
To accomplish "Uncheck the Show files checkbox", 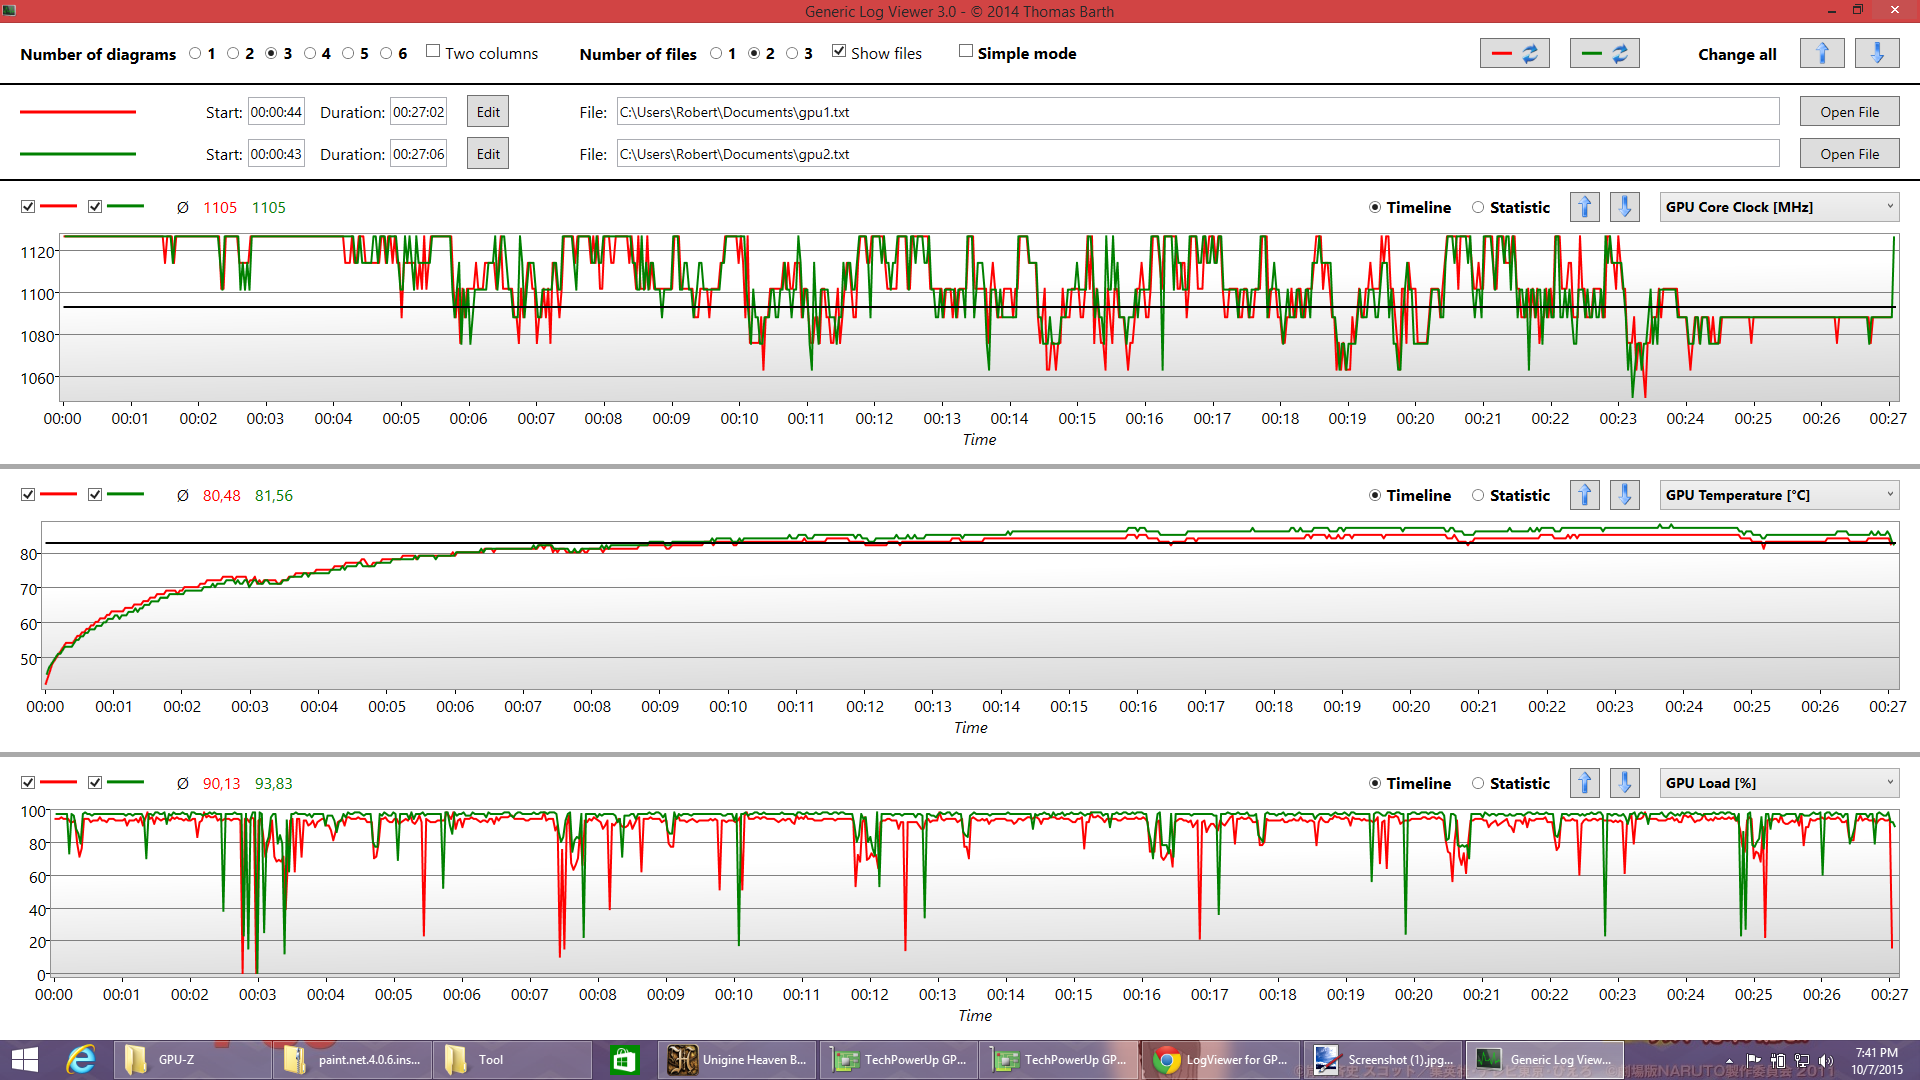I will click(x=839, y=52).
